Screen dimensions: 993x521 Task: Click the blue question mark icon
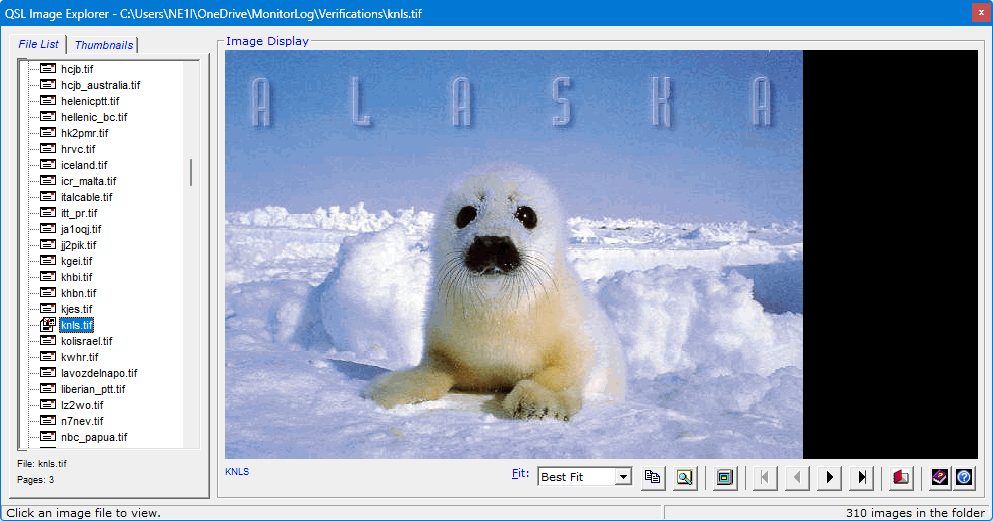click(963, 477)
